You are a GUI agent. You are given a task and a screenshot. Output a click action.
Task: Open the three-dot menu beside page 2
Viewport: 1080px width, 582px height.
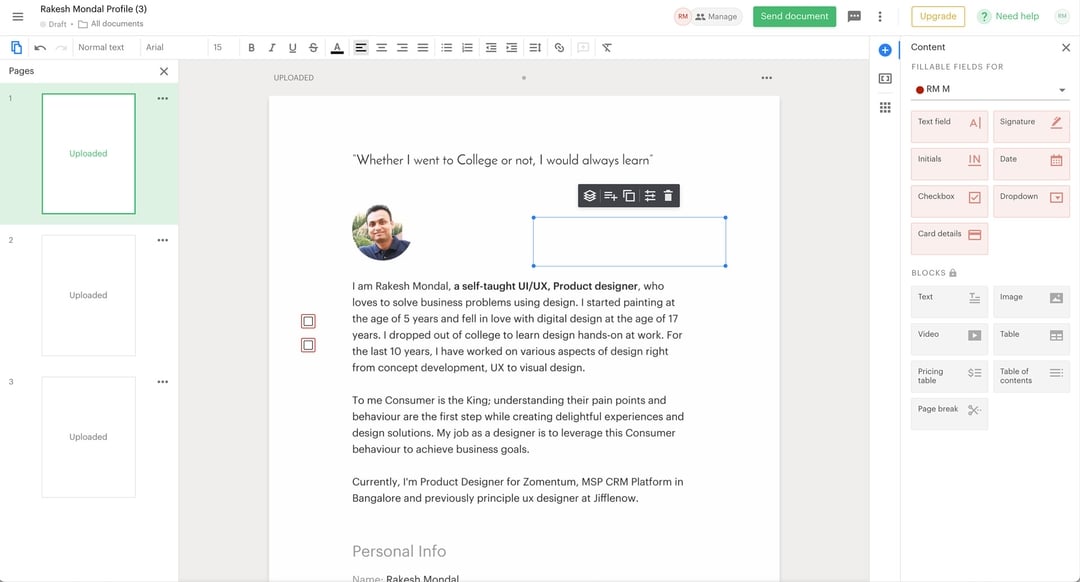(162, 240)
